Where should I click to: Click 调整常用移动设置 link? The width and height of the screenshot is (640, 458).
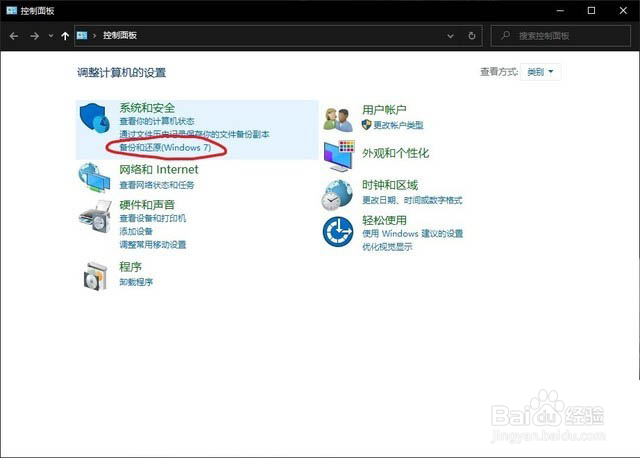tap(153, 245)
